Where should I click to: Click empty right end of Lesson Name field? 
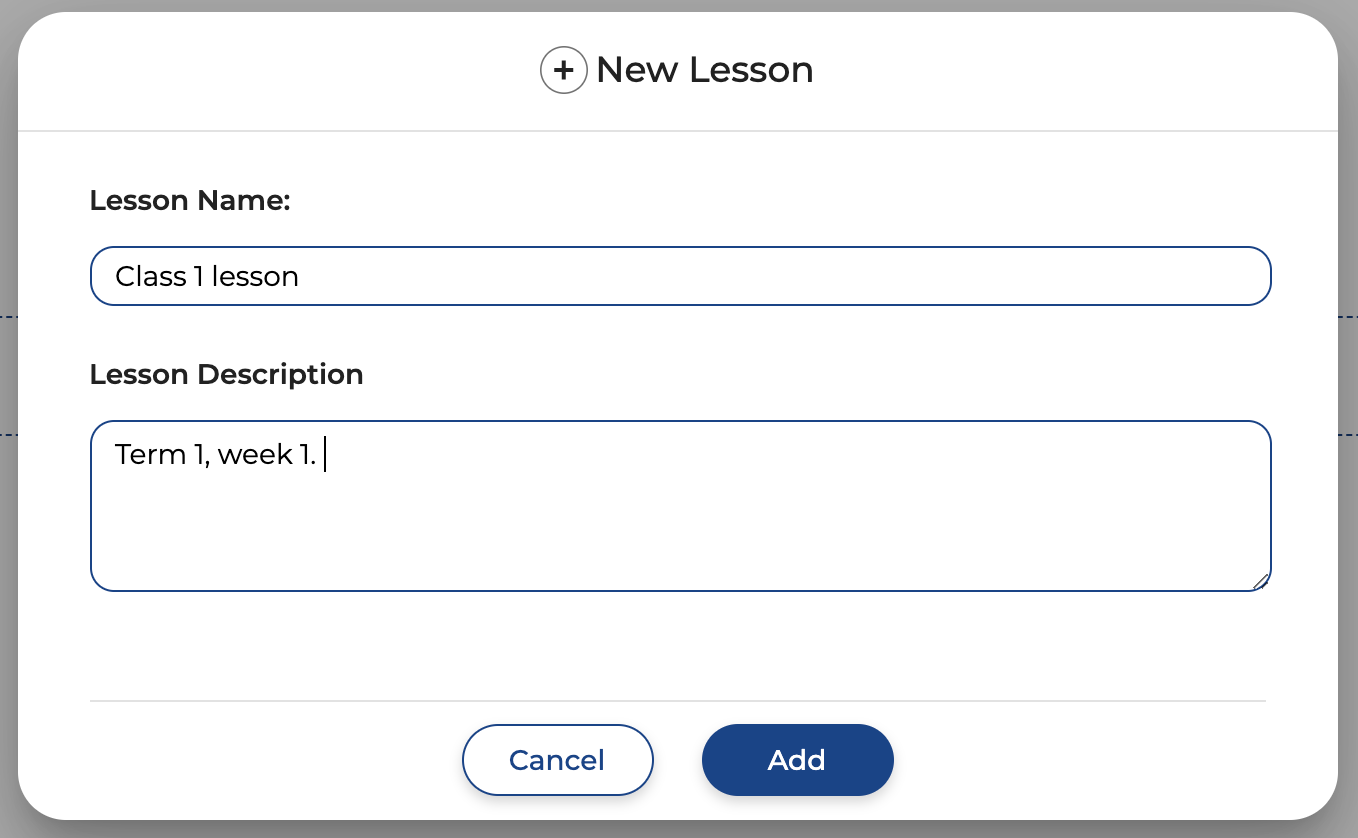tap(1150, 276)
